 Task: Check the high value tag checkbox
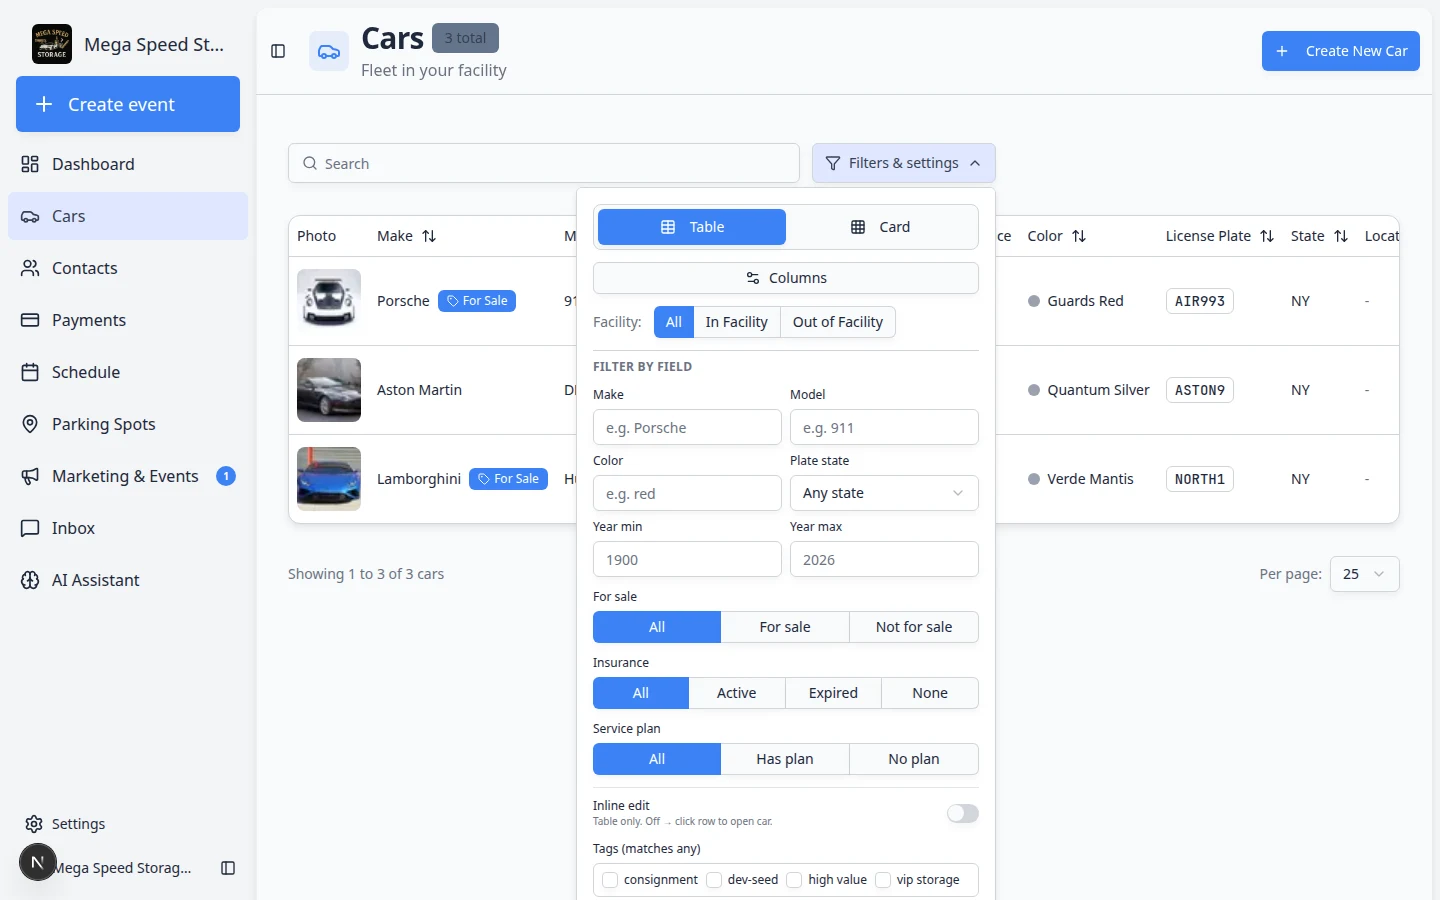(x=794, y=880)
